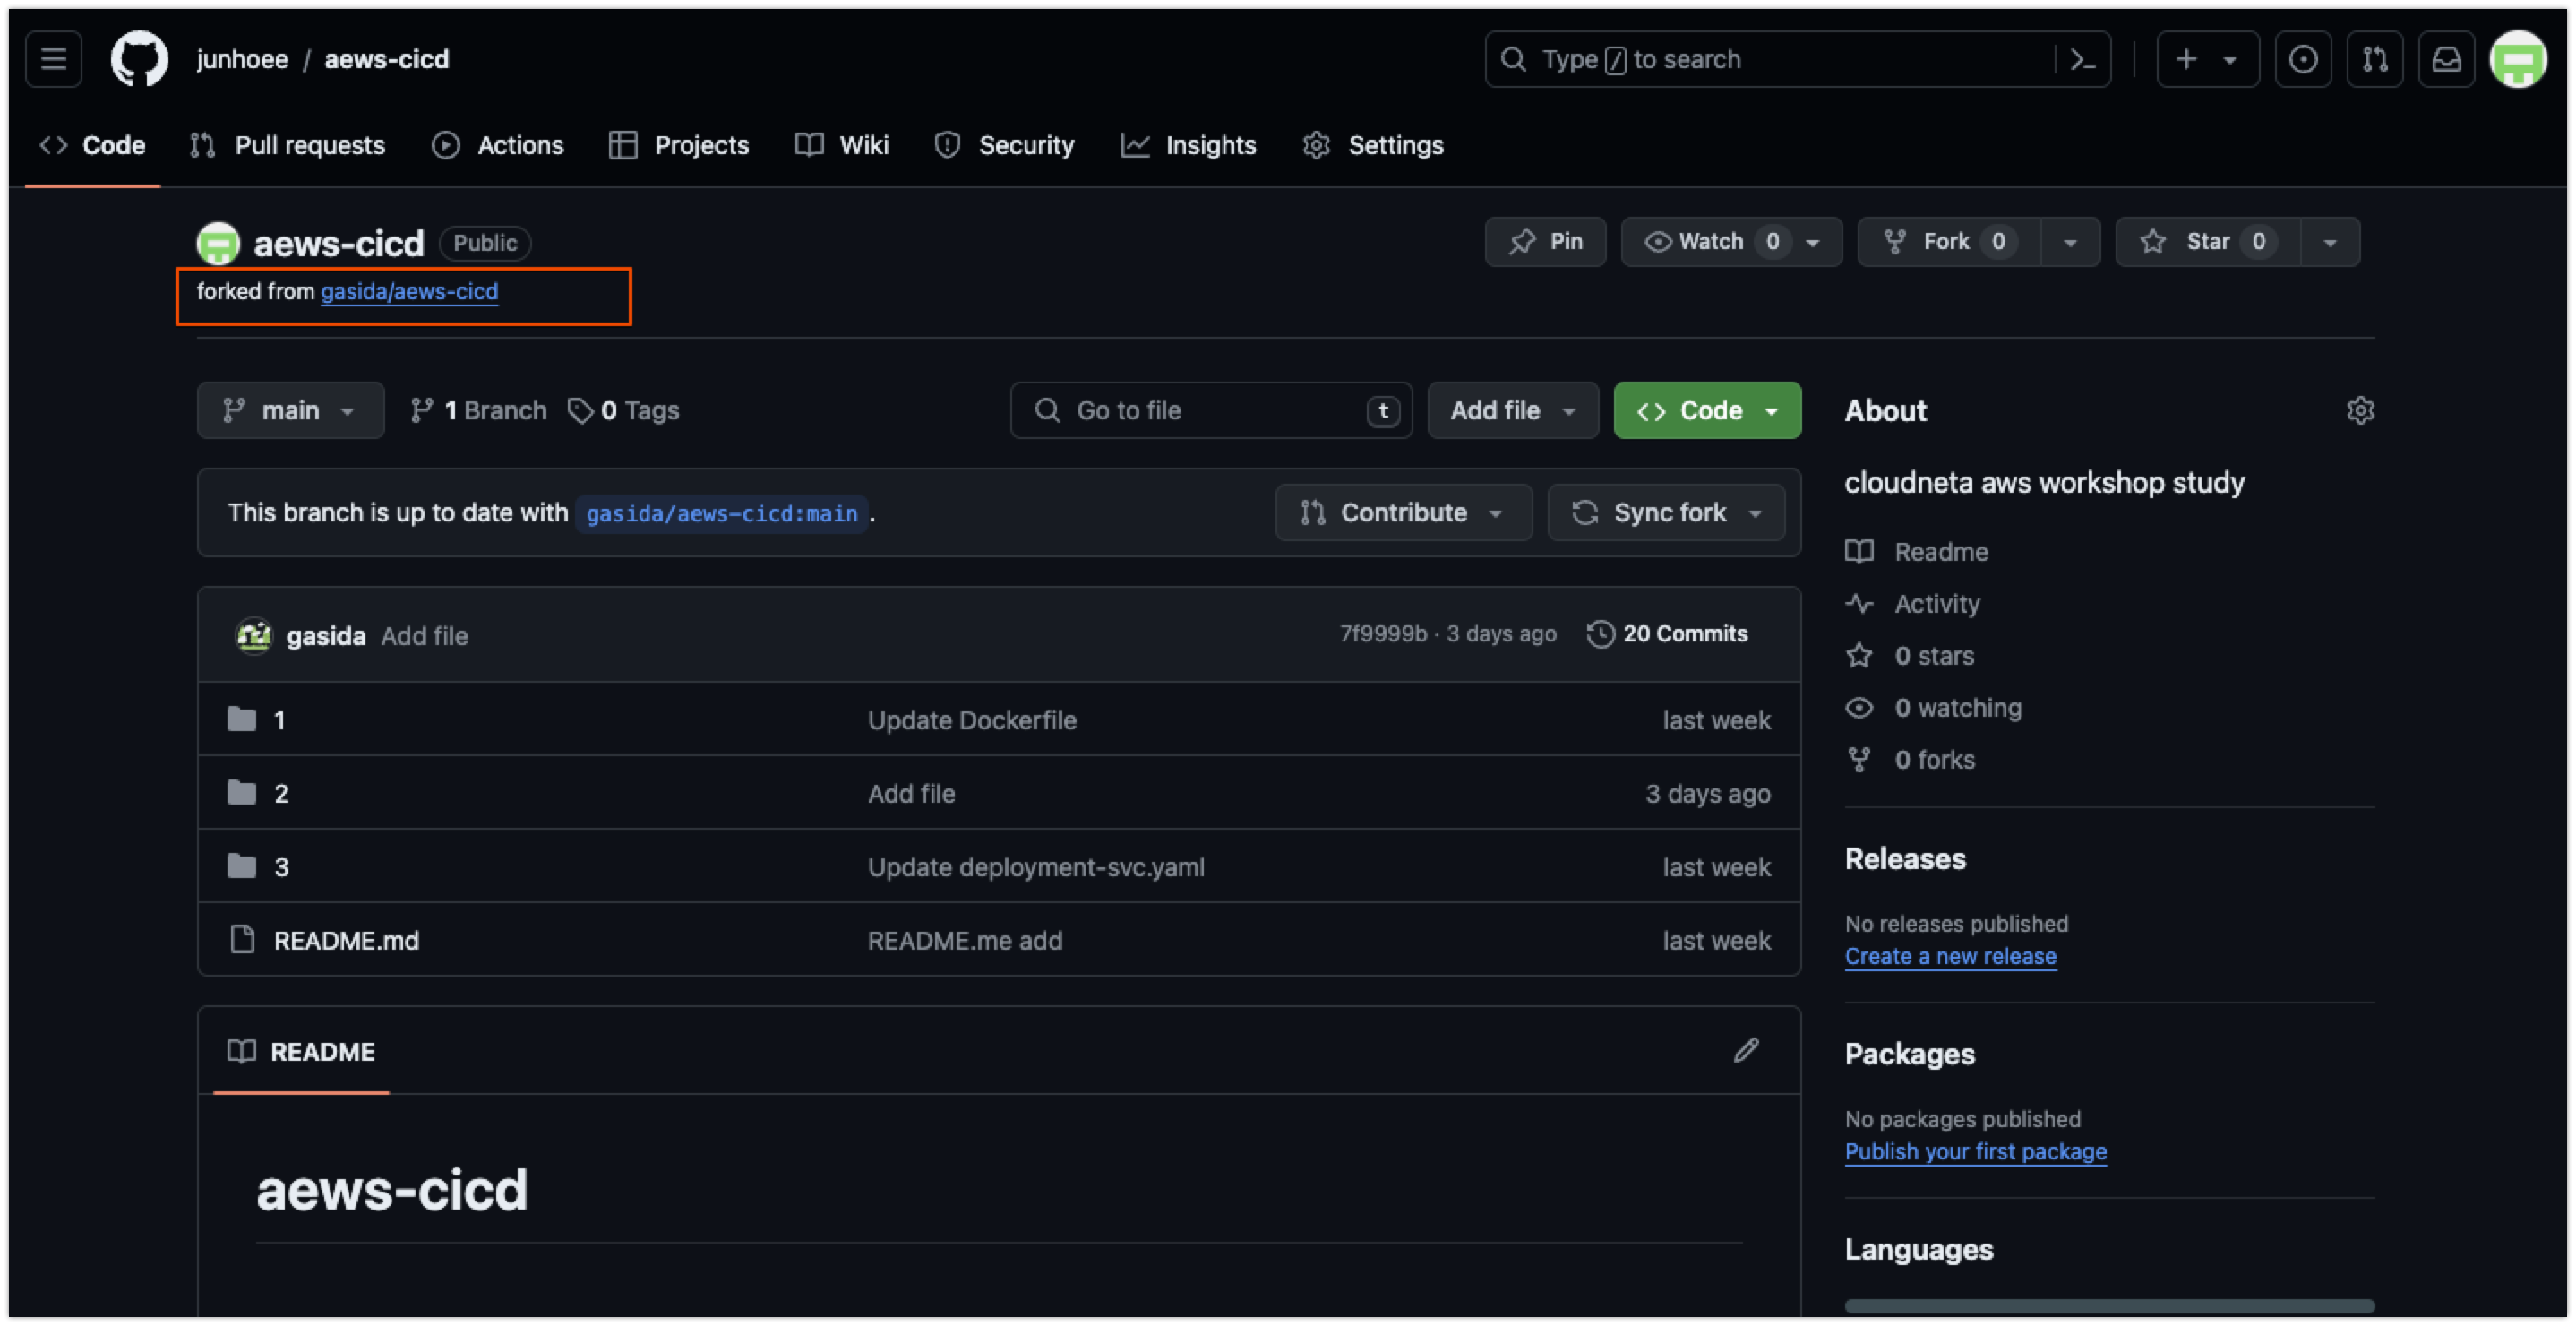Open the main branch selector
The height and width of the screenshot is (1326, 2576).
(x=290, y=410)
